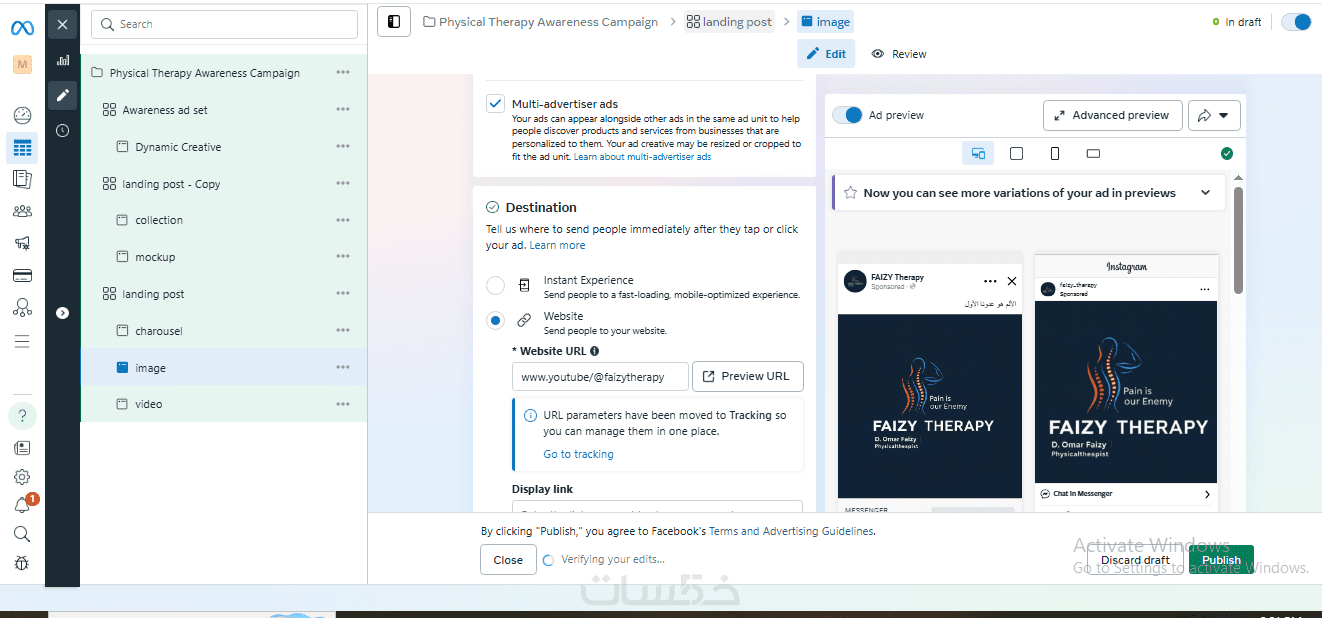The height and width of the screenshot is (618, 1322).
Task: Click the bug report icon
Action: [x=22, y=563]
